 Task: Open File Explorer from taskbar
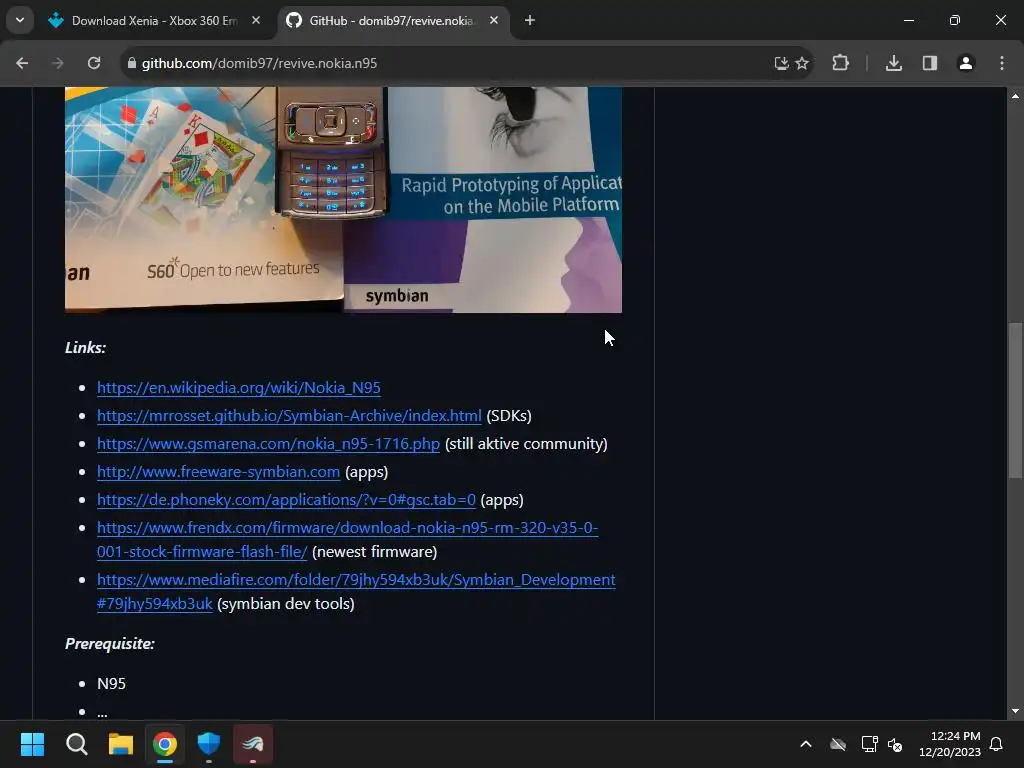121,744
